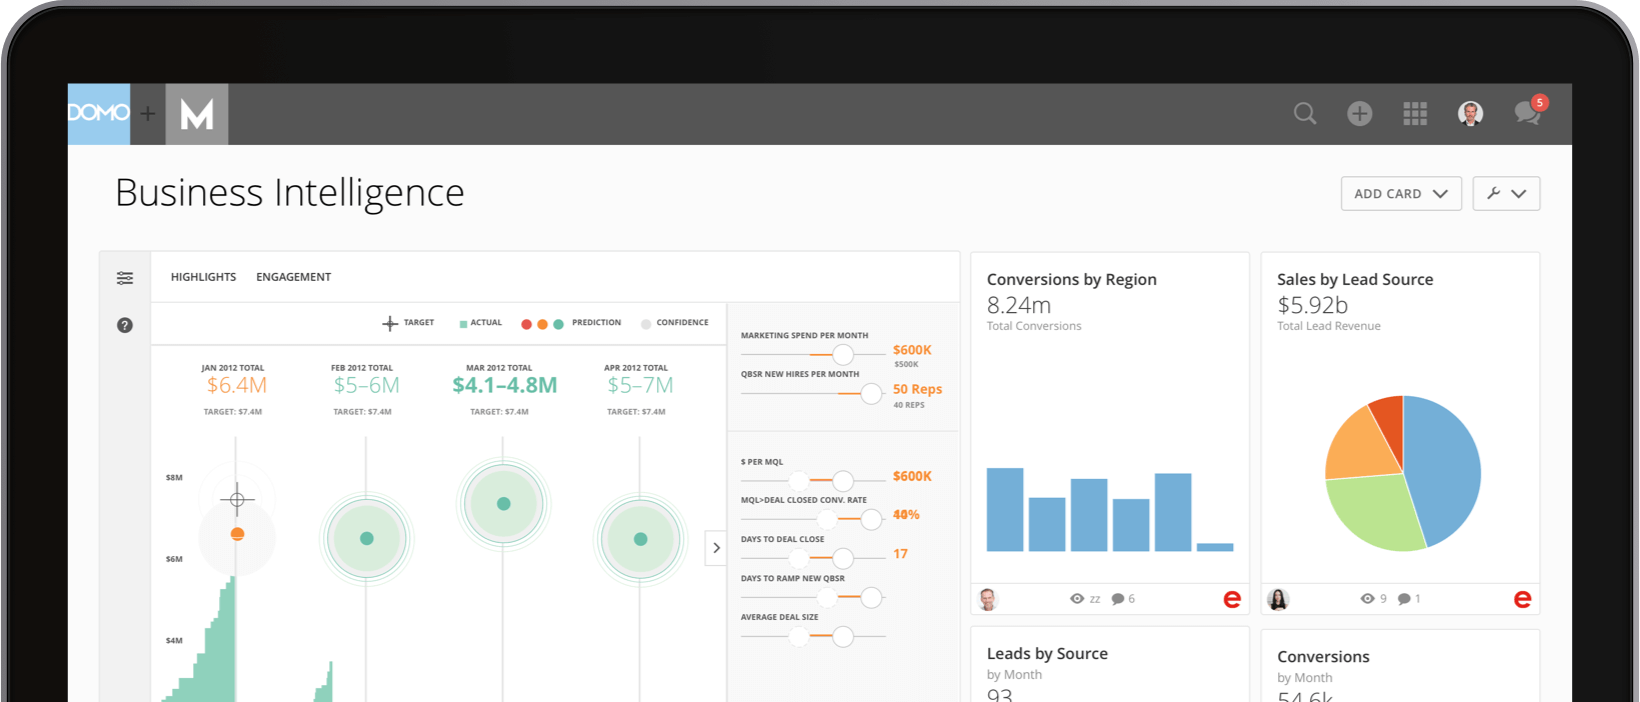Image resolution: width=1640 pixels, height=702 pixels.
Task: Click the plus circle add icon
Action: coord(1359,114)
